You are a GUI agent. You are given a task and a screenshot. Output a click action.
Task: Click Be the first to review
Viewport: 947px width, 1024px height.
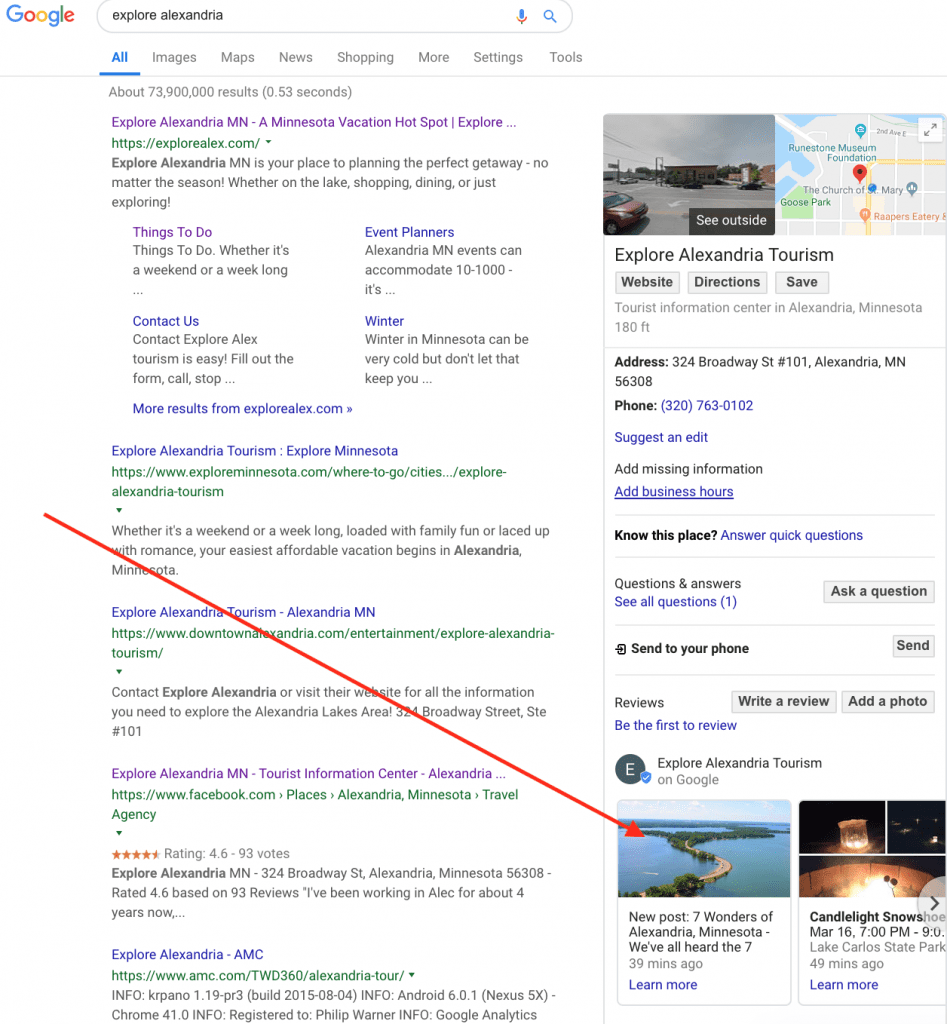tap(675, 725)
